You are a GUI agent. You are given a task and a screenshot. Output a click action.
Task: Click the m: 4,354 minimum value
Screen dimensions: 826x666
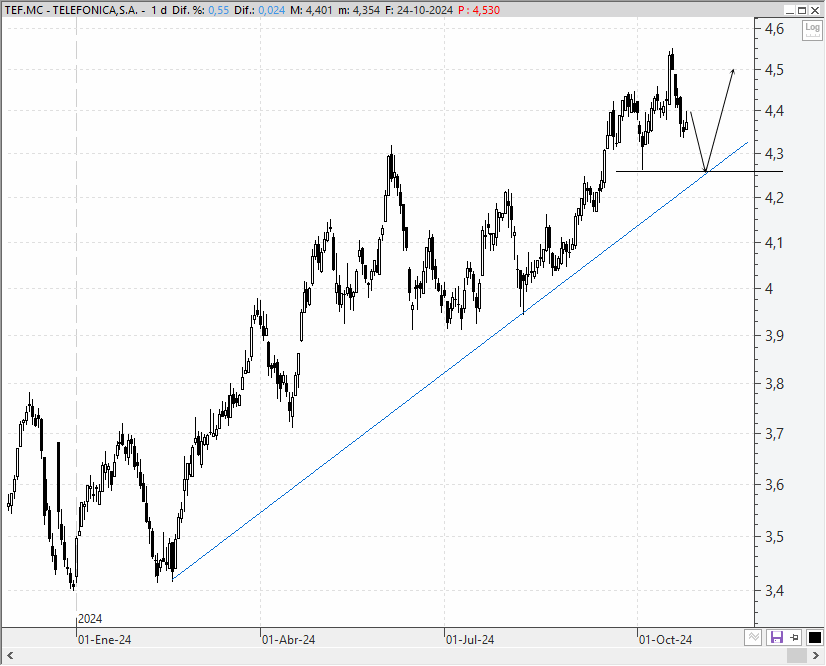pyautogui.click(x=359, y=10)
